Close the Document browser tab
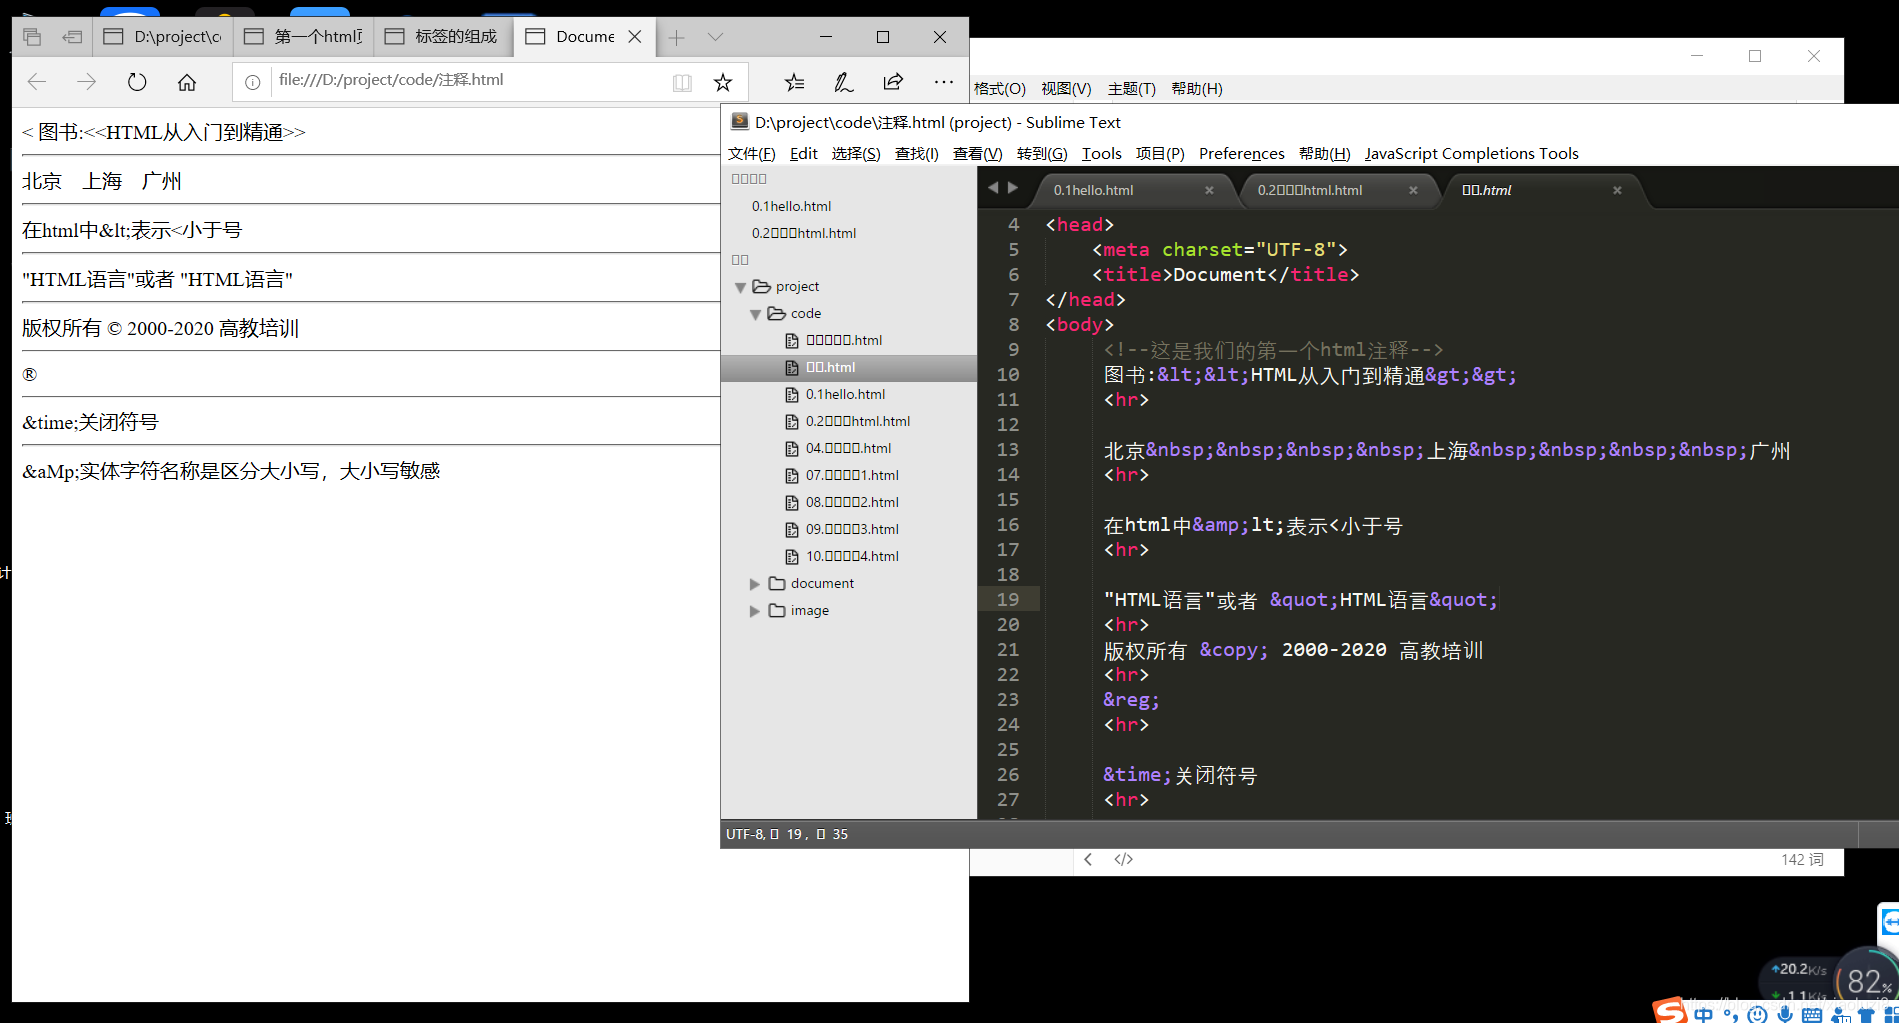Viewport: 1899px width, 1023px height. (x=635, y=36)
